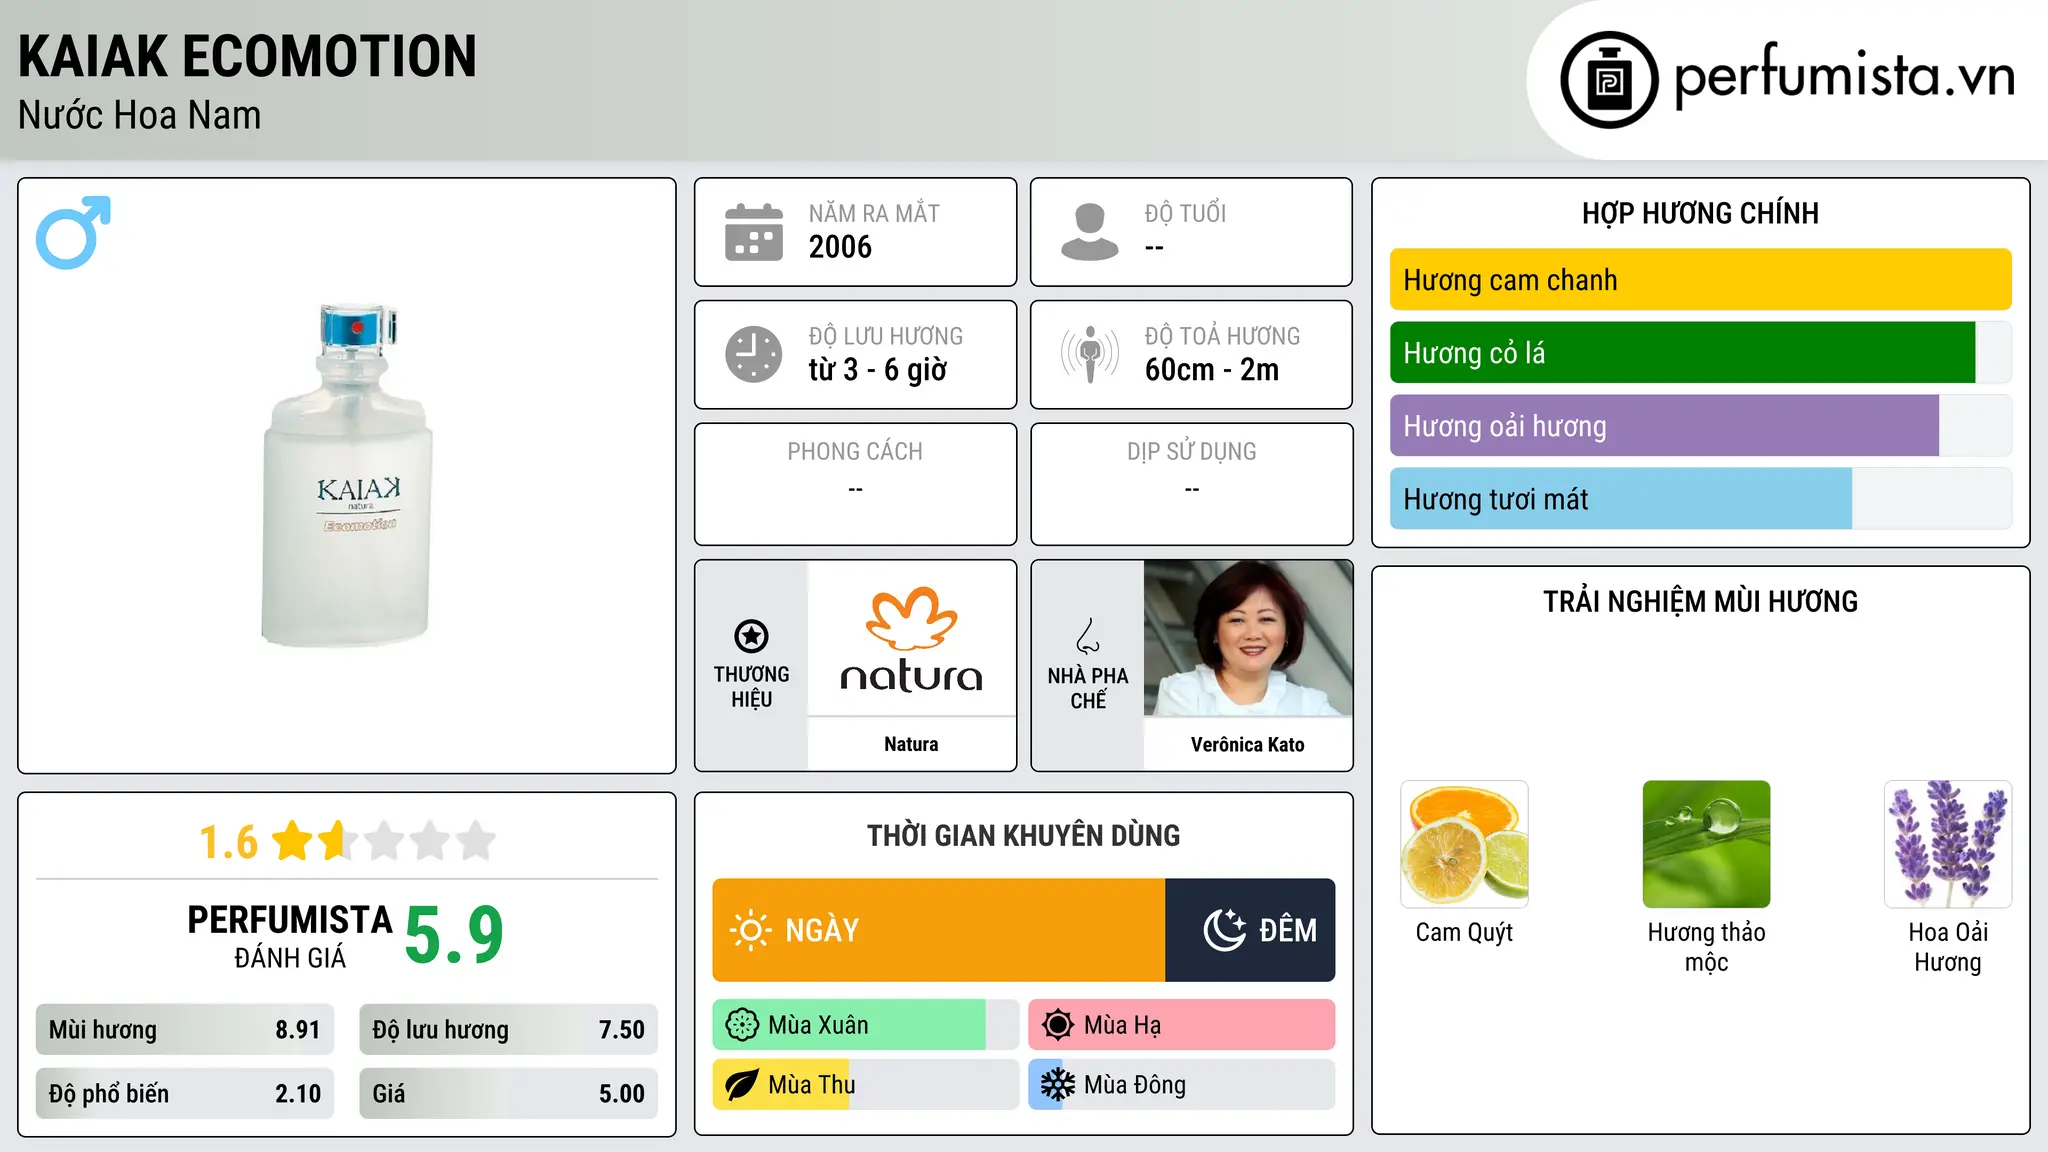Select the Ngày daytime segment
This screenshot has width=2048, height=1152.
click(939, 930)
